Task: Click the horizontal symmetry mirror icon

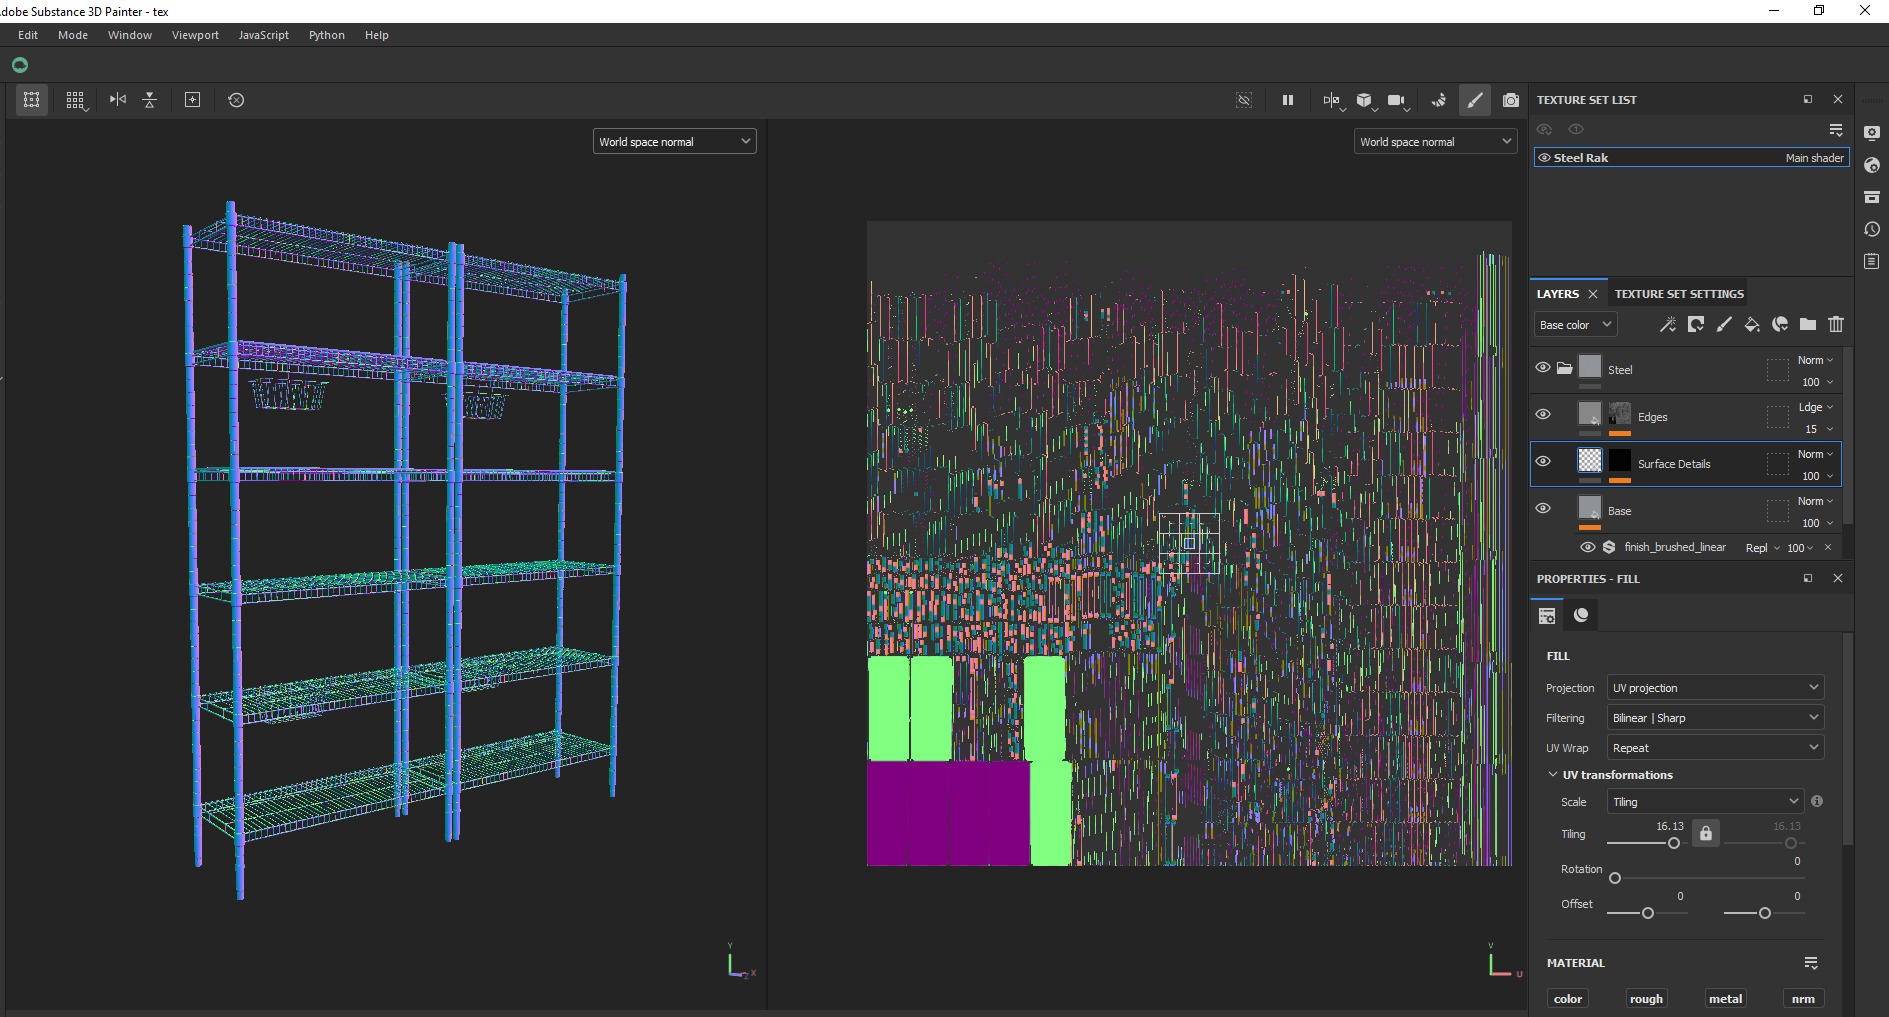Action: 118,100
